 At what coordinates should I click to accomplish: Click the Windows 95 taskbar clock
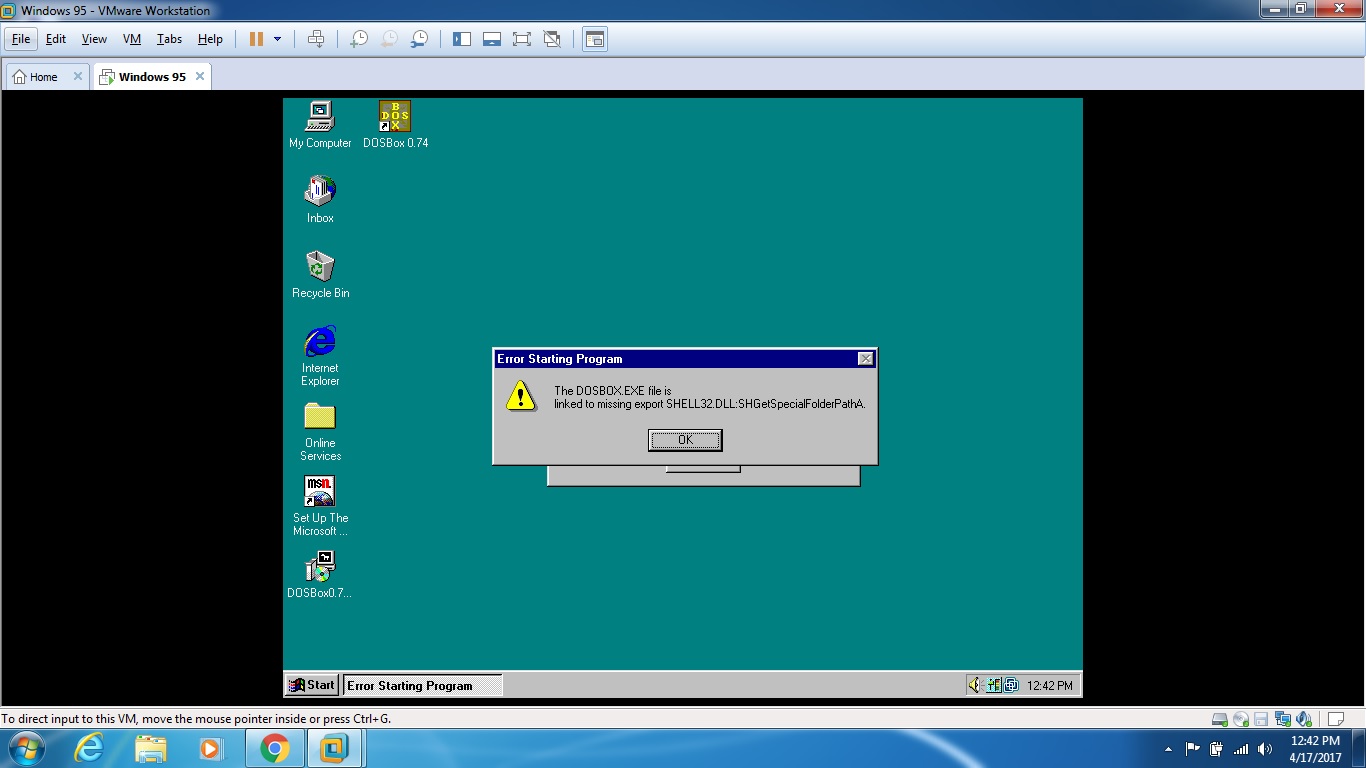pyautogui.click(x=1050, y=686)
